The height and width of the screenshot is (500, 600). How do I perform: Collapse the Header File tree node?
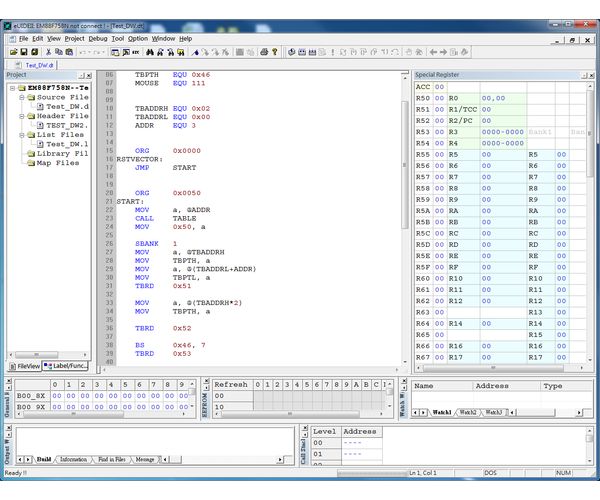pos(21,116)
